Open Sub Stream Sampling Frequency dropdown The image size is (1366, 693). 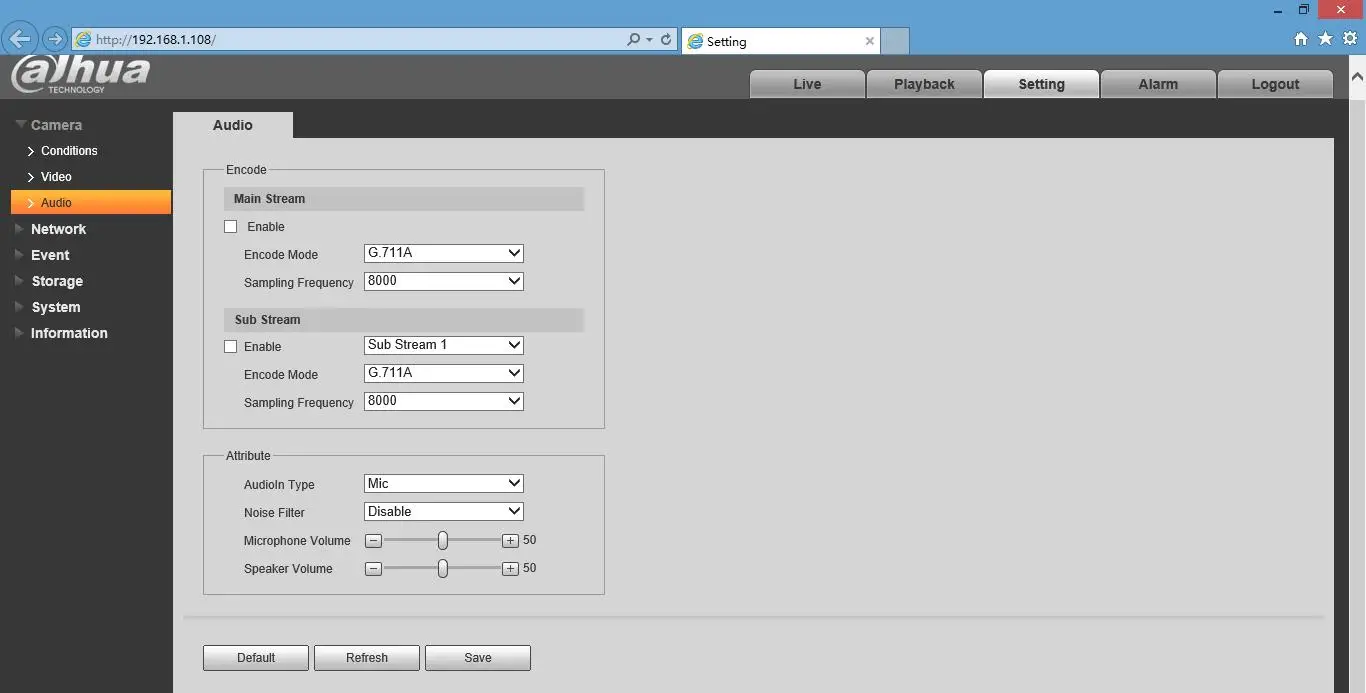tap(444, 401)
